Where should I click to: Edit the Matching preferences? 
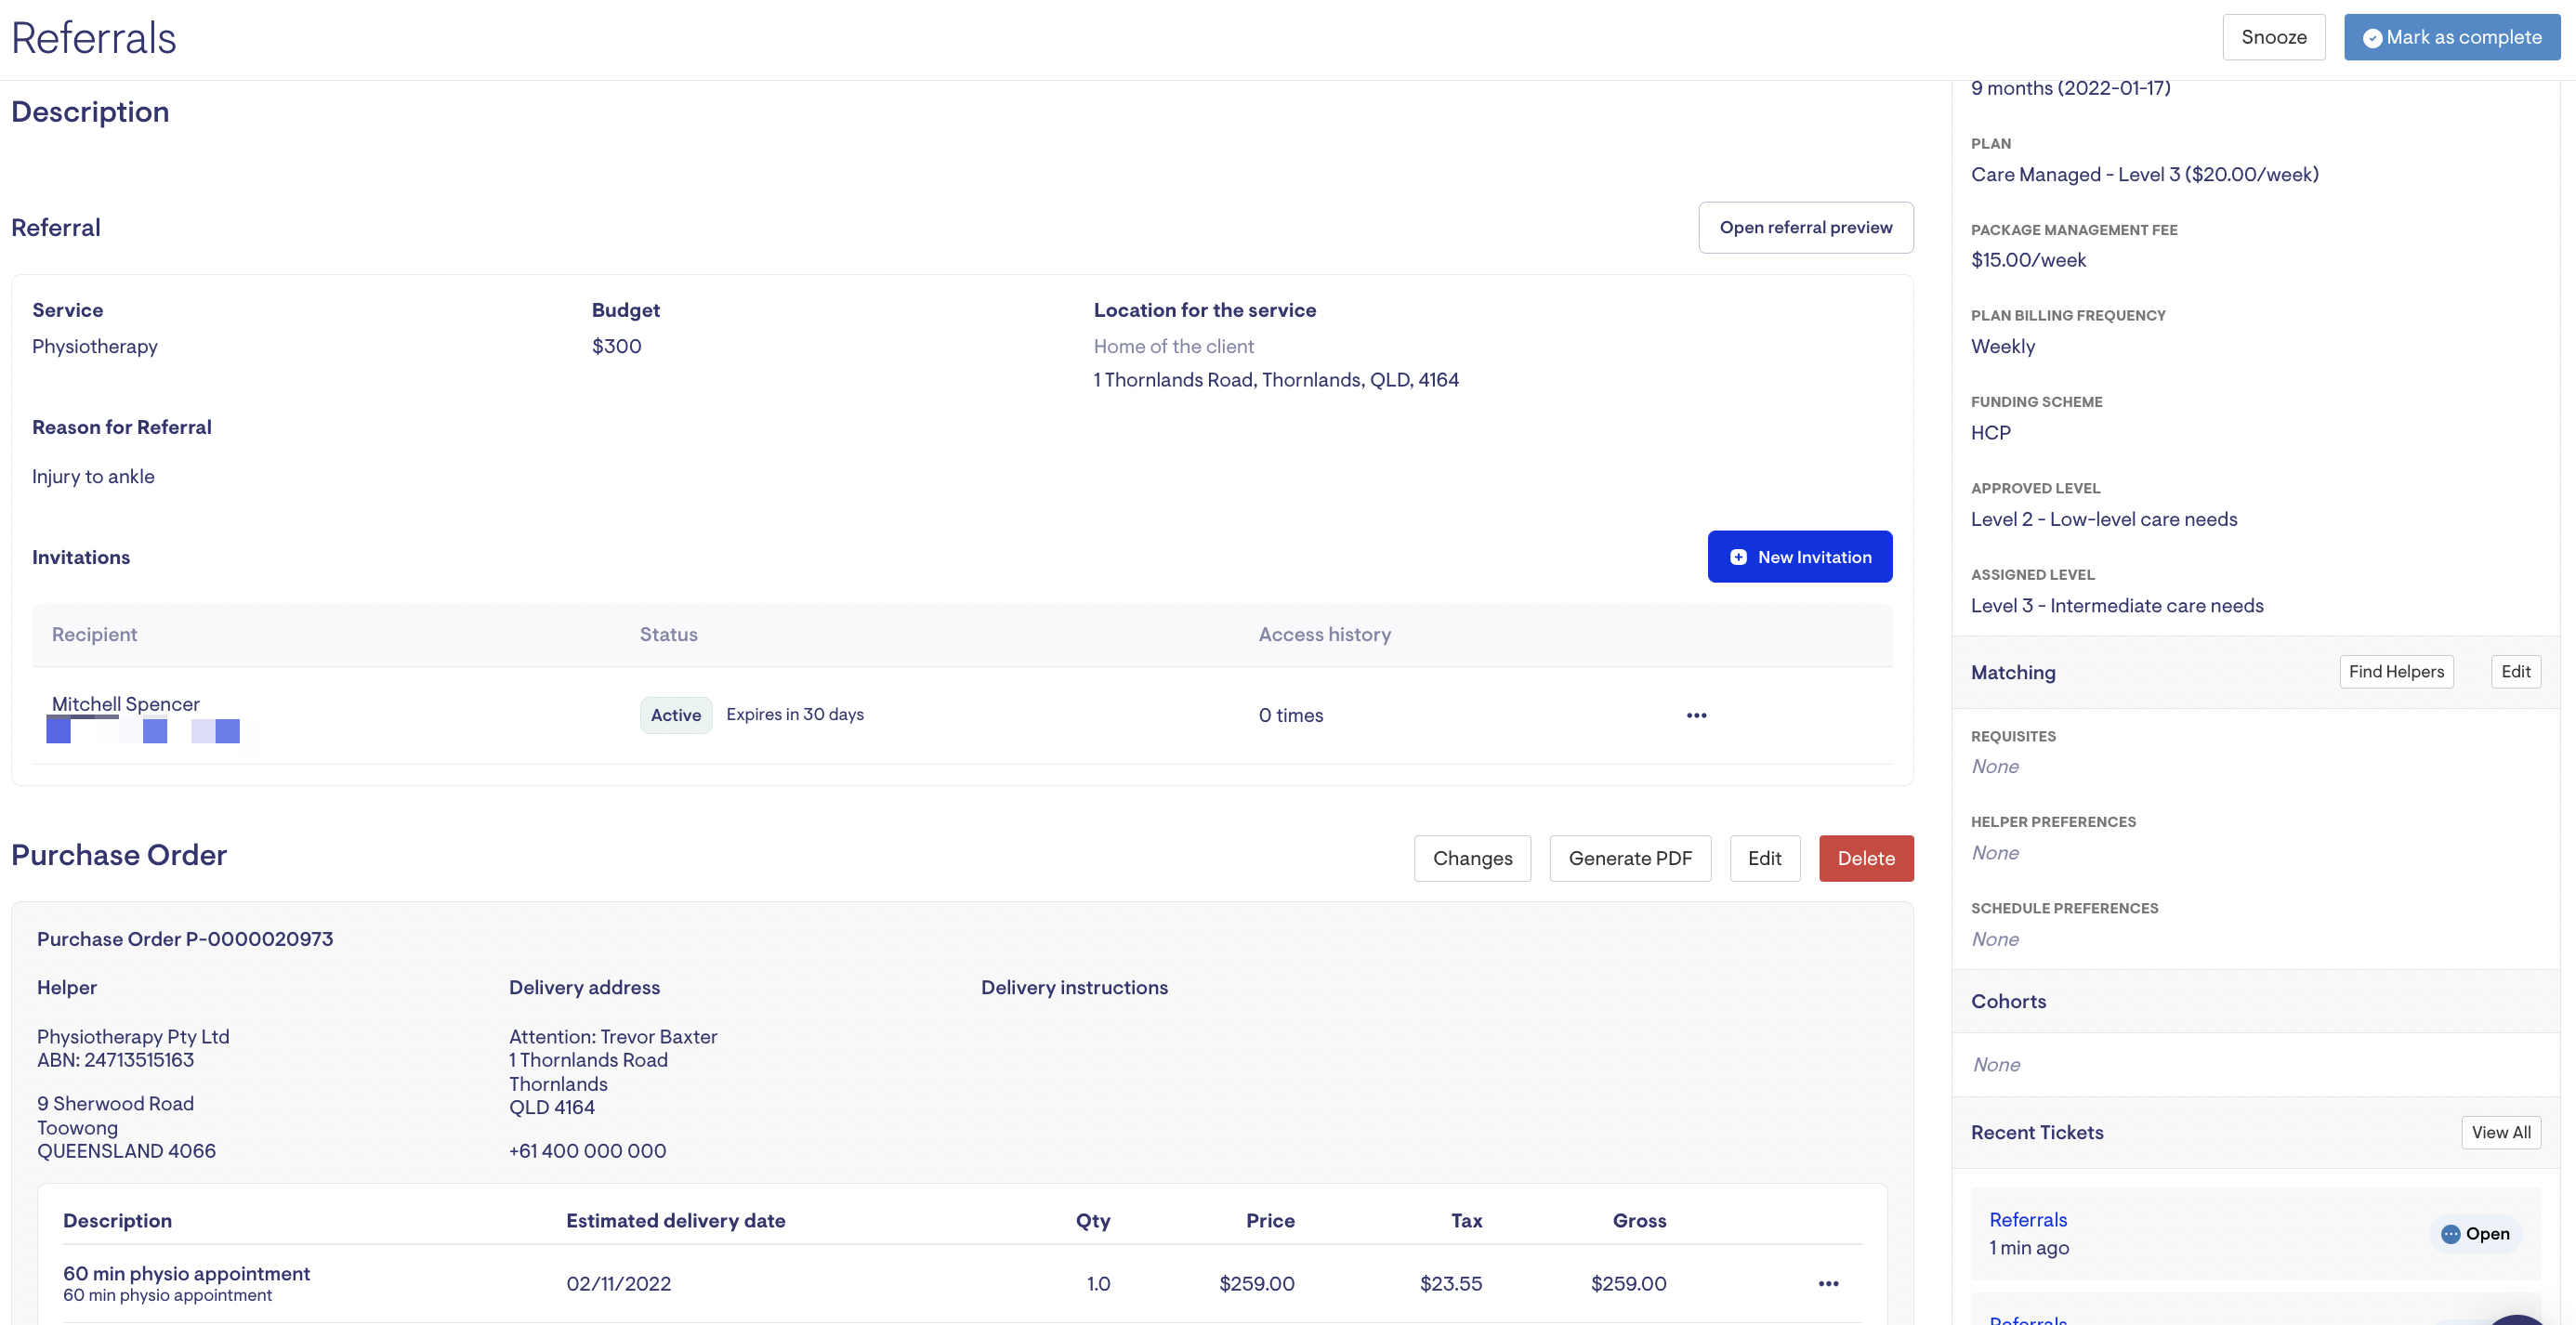coord(2515,672)
